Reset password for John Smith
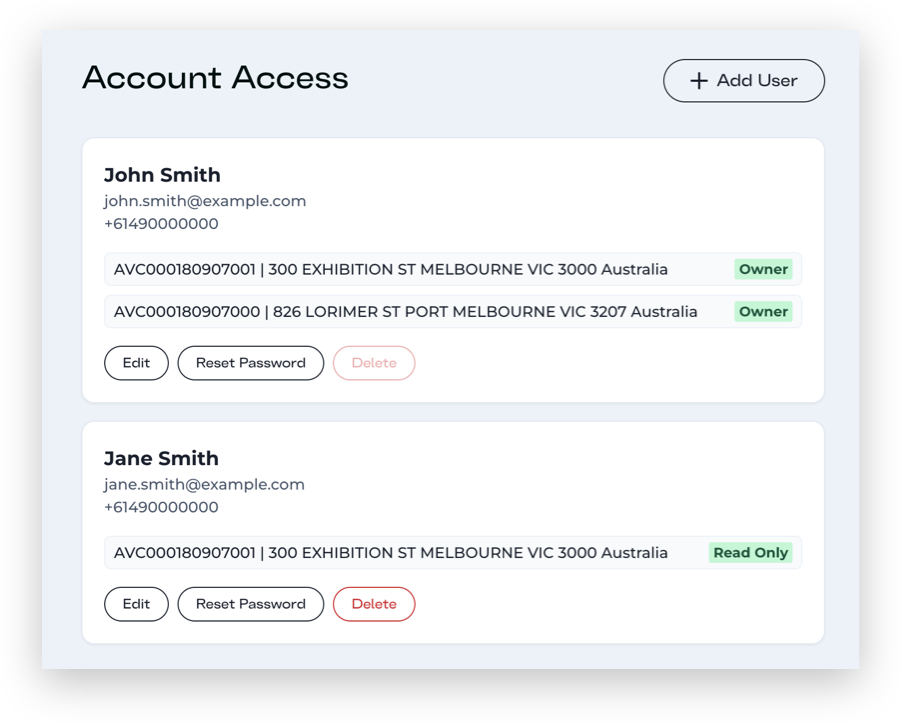The height and width of the screenshot is (723, 902). click(x=250, y=363)
